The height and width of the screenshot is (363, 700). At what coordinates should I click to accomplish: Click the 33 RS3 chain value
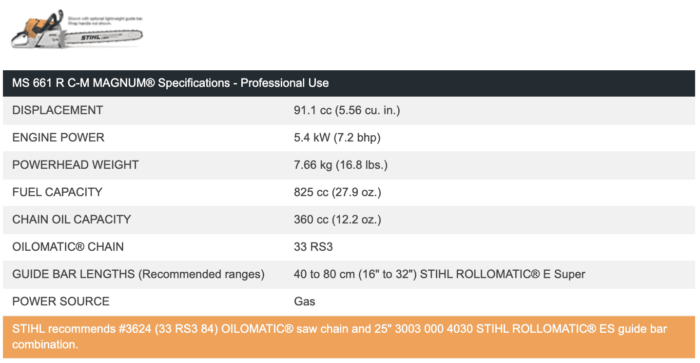click(x=313, y=246)
